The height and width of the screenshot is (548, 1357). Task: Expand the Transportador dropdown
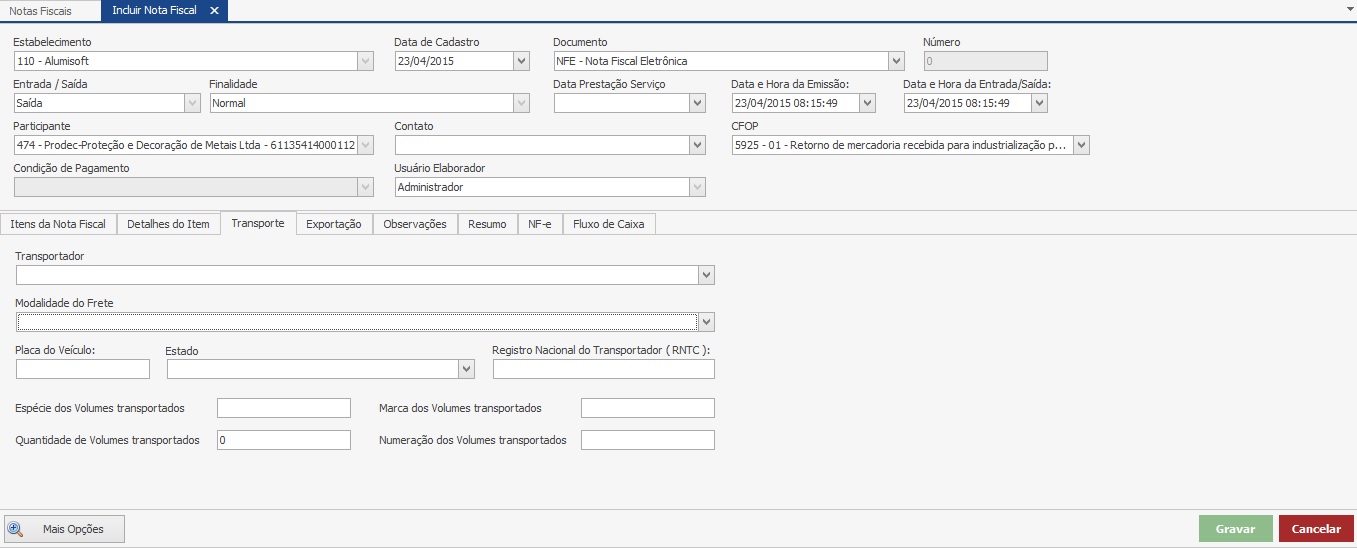706,275
